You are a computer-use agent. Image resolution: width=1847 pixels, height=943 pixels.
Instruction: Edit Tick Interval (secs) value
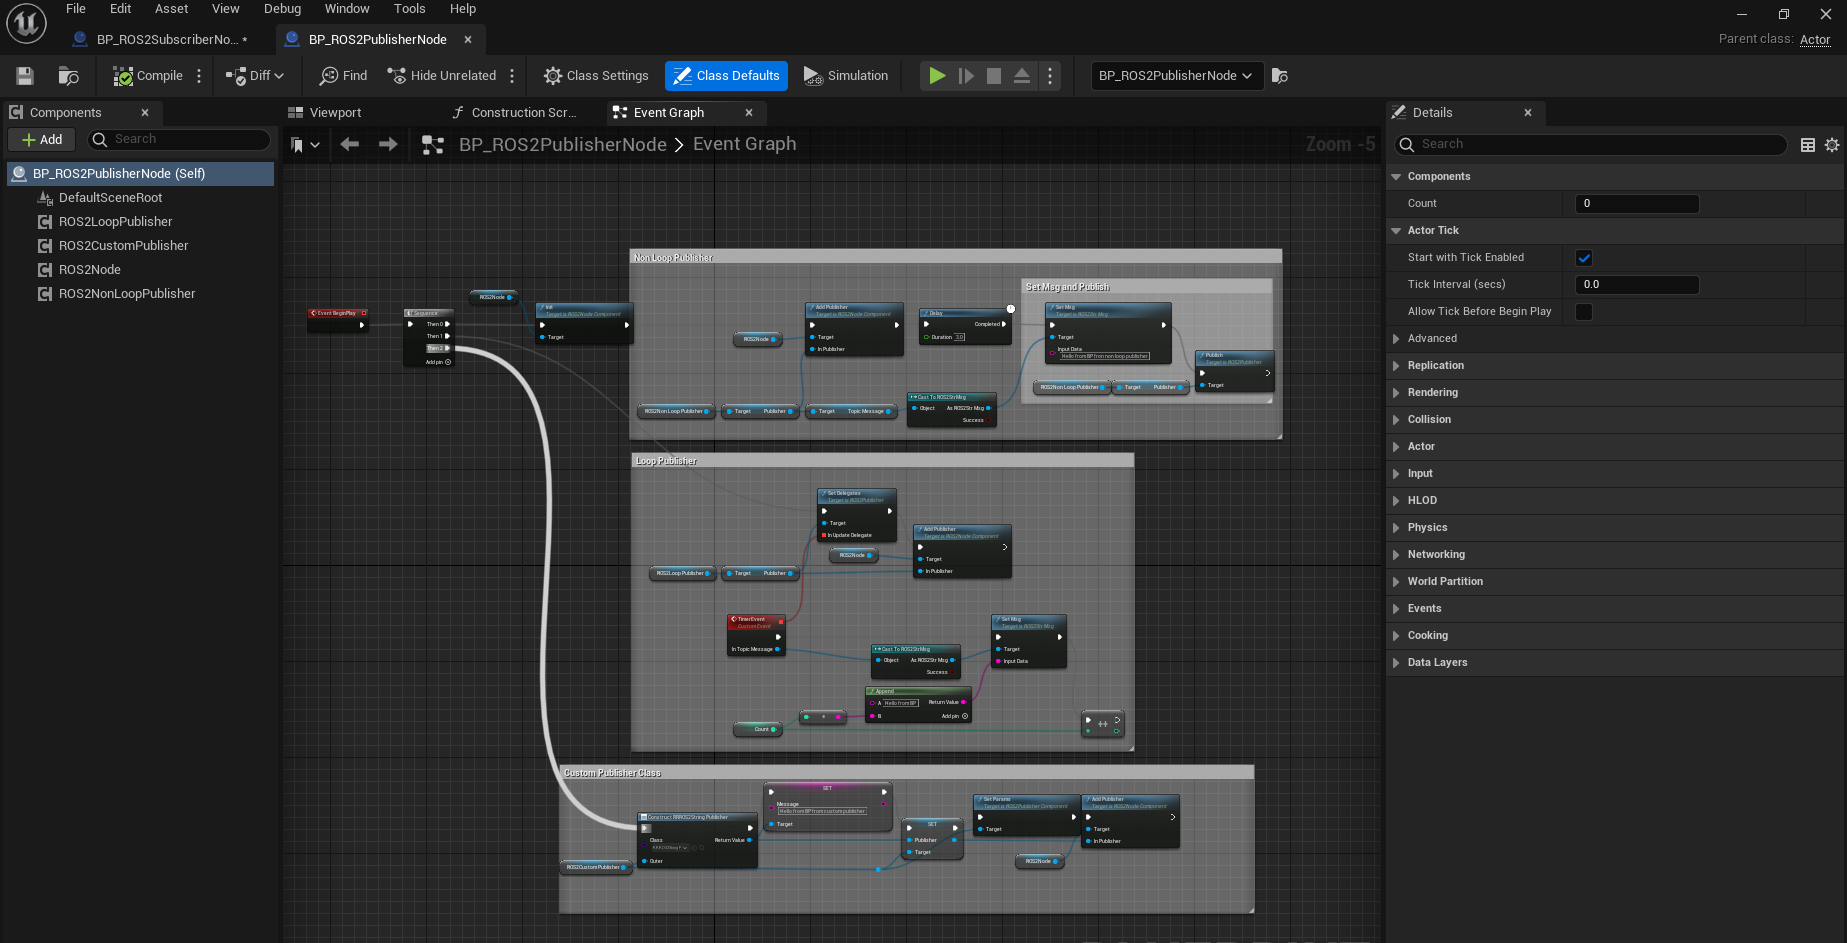click(1637, 285)
